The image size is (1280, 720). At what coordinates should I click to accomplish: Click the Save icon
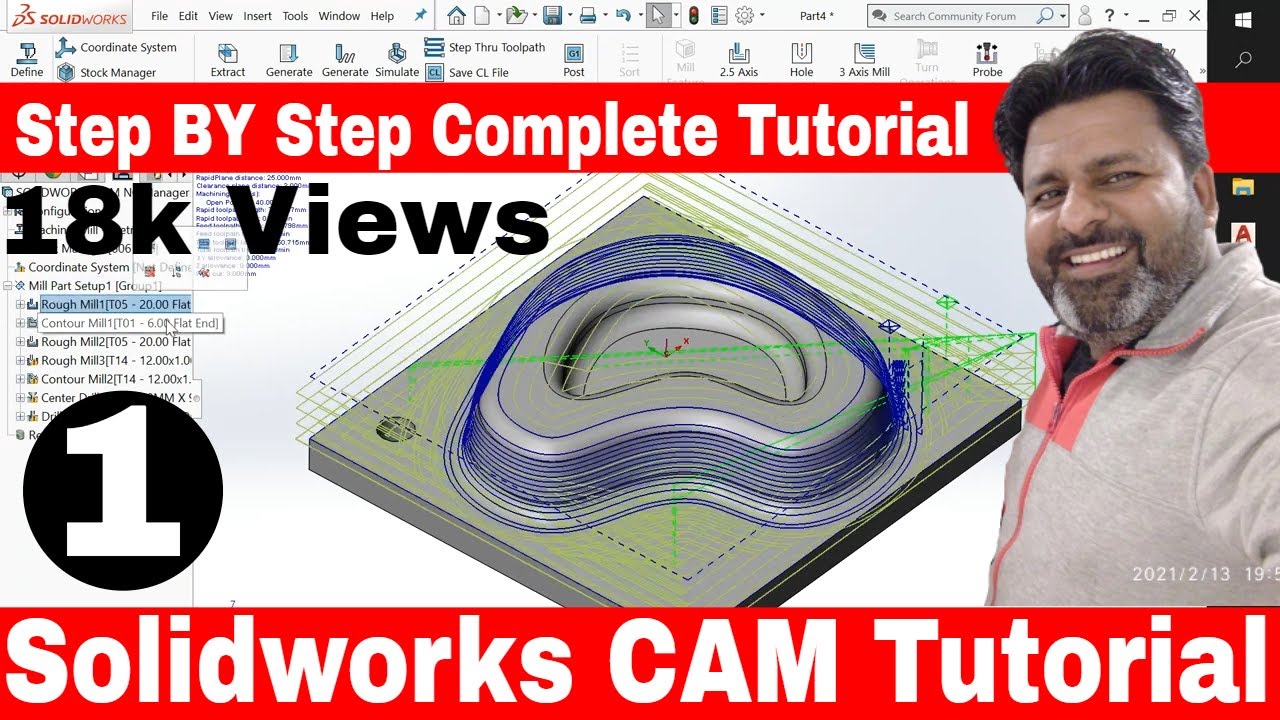point(551,15)
